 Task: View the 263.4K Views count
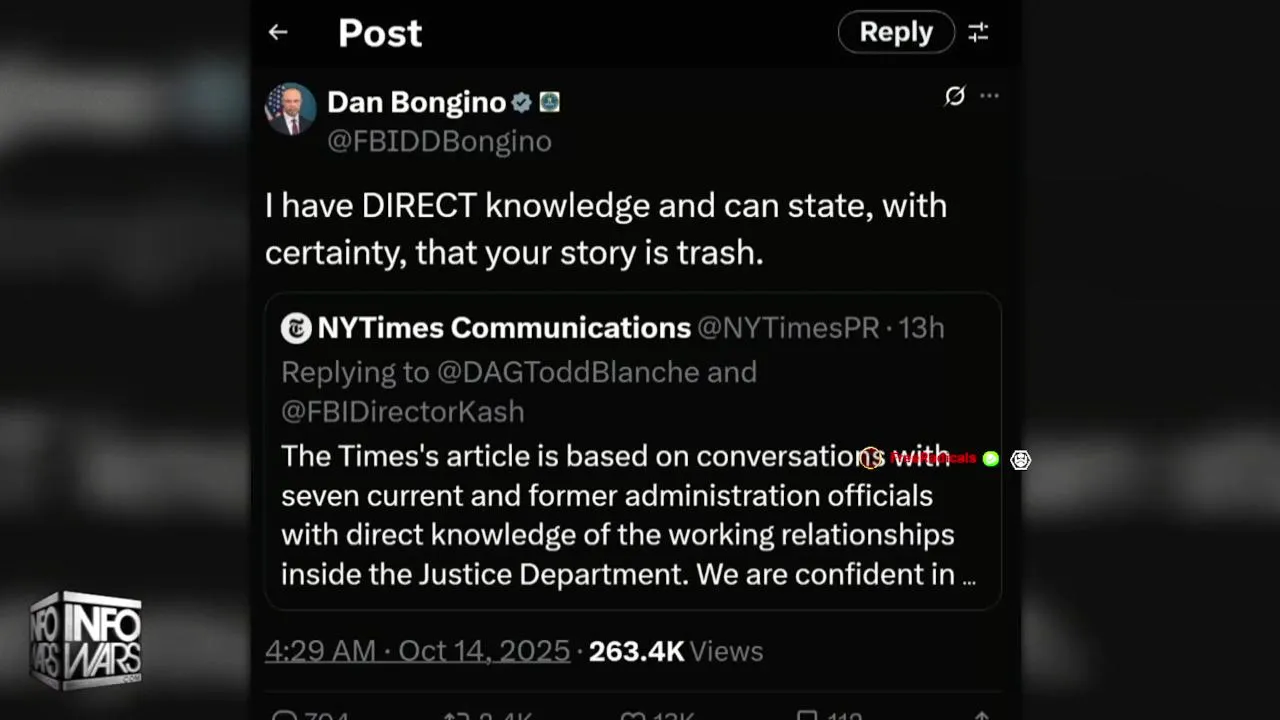(x=675, y=651)
